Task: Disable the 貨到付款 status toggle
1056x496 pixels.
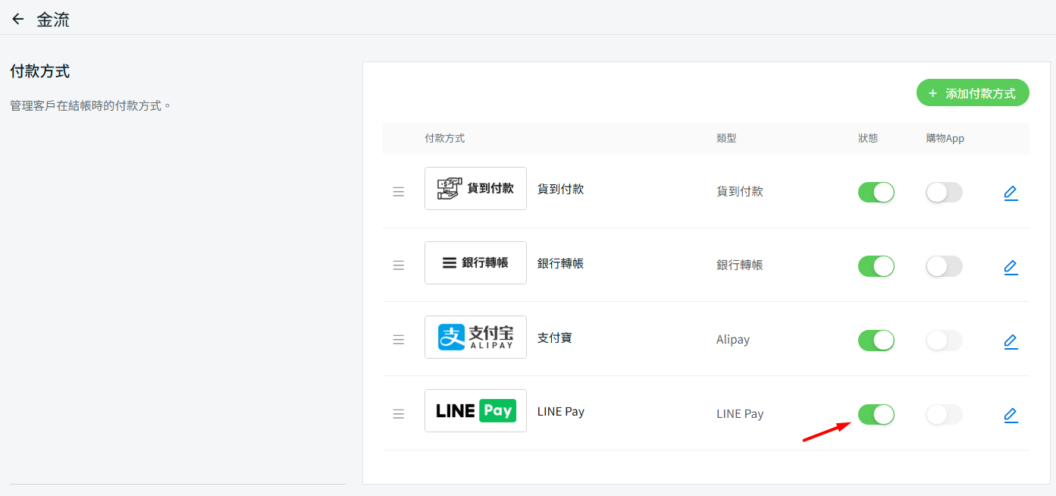Action: [x=876, y=192]
